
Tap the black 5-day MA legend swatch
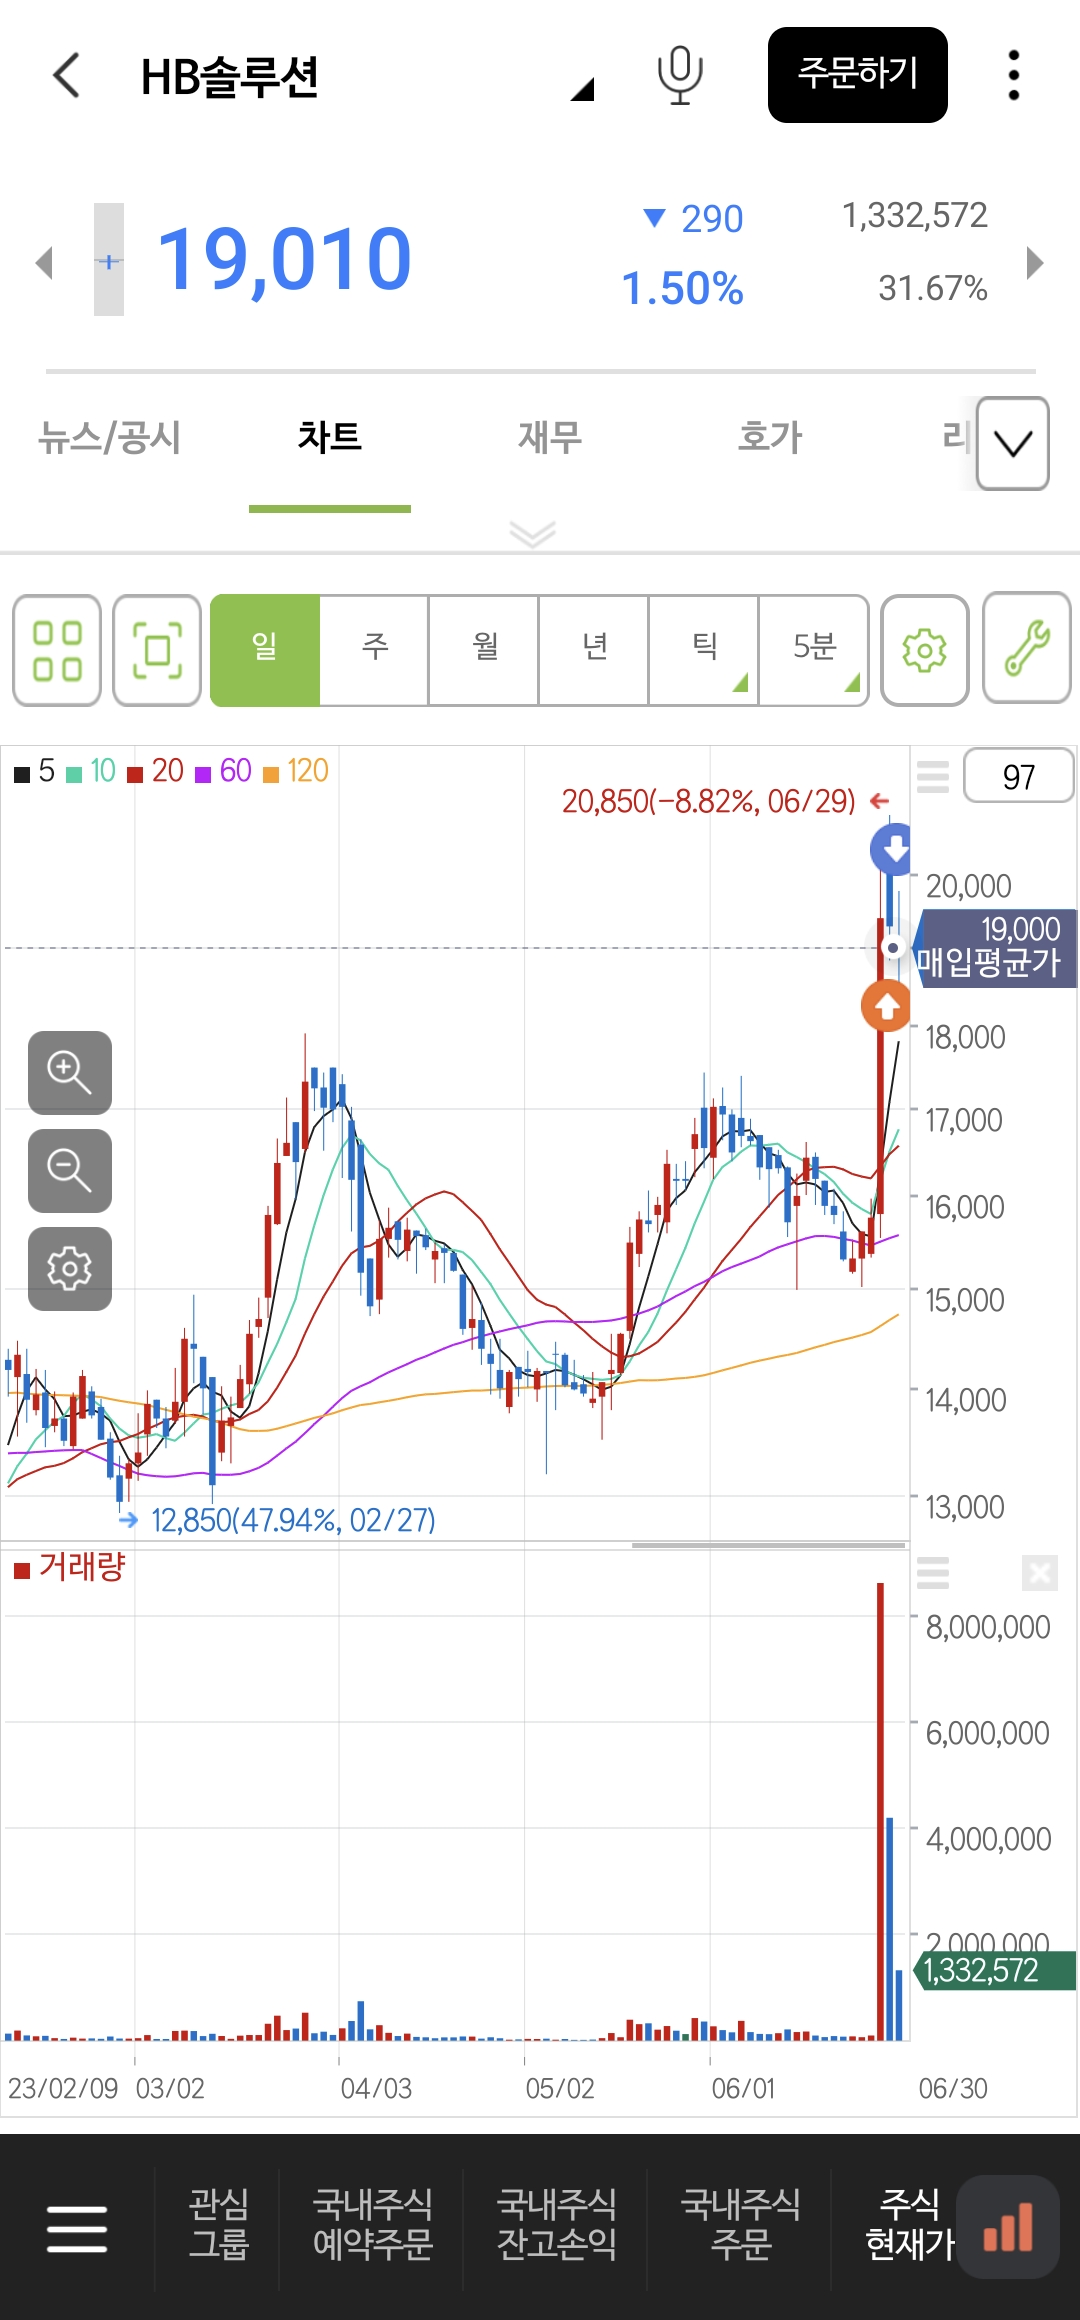point(21,774)
